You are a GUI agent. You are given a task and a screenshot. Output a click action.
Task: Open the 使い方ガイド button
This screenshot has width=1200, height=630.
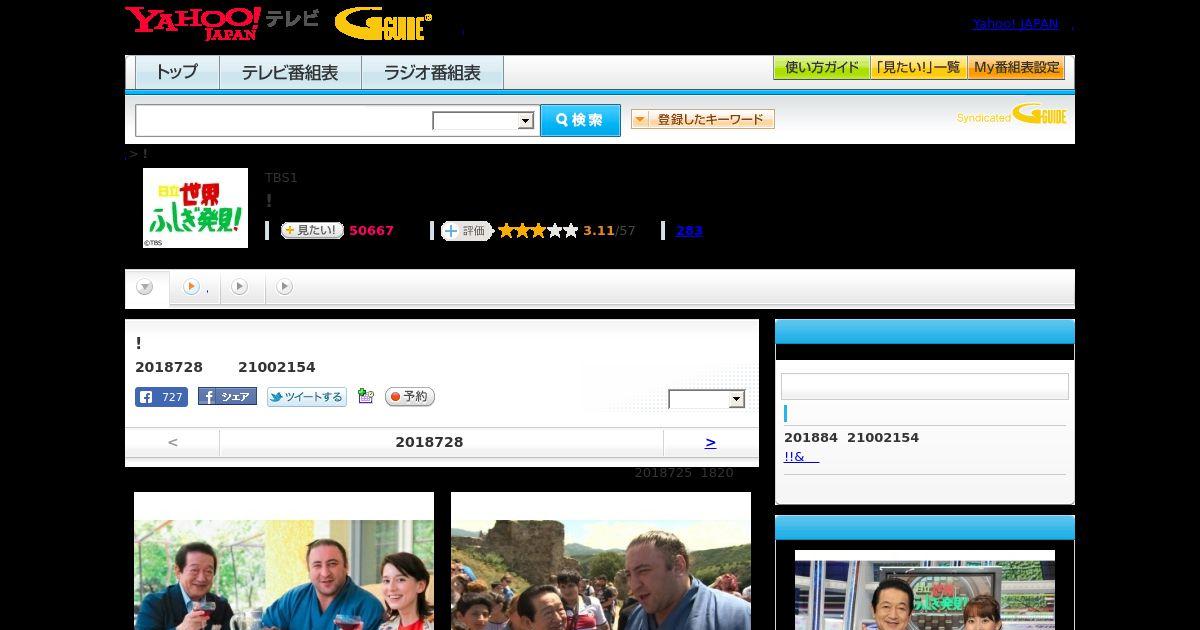(822, 68)
